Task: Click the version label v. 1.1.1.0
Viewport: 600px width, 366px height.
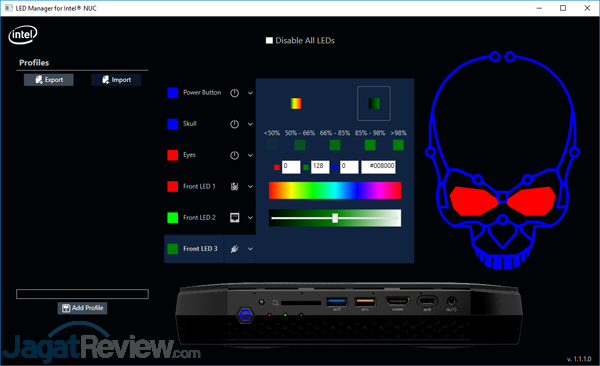Action: point(579,359)
